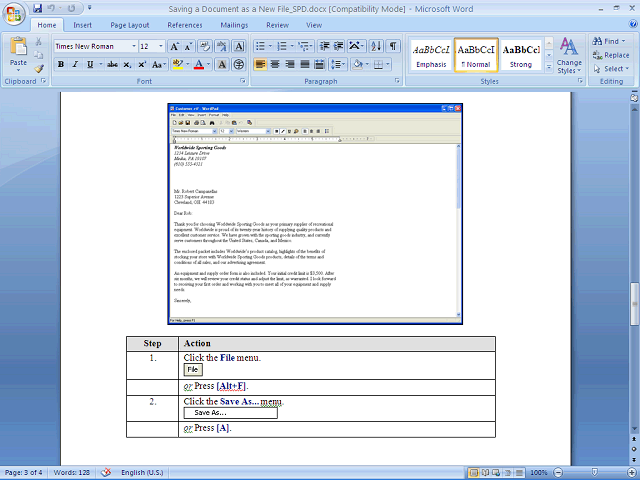Toggle Justify alignment
Viewport: 640px width, 480px height.
(x=305, y=64)
